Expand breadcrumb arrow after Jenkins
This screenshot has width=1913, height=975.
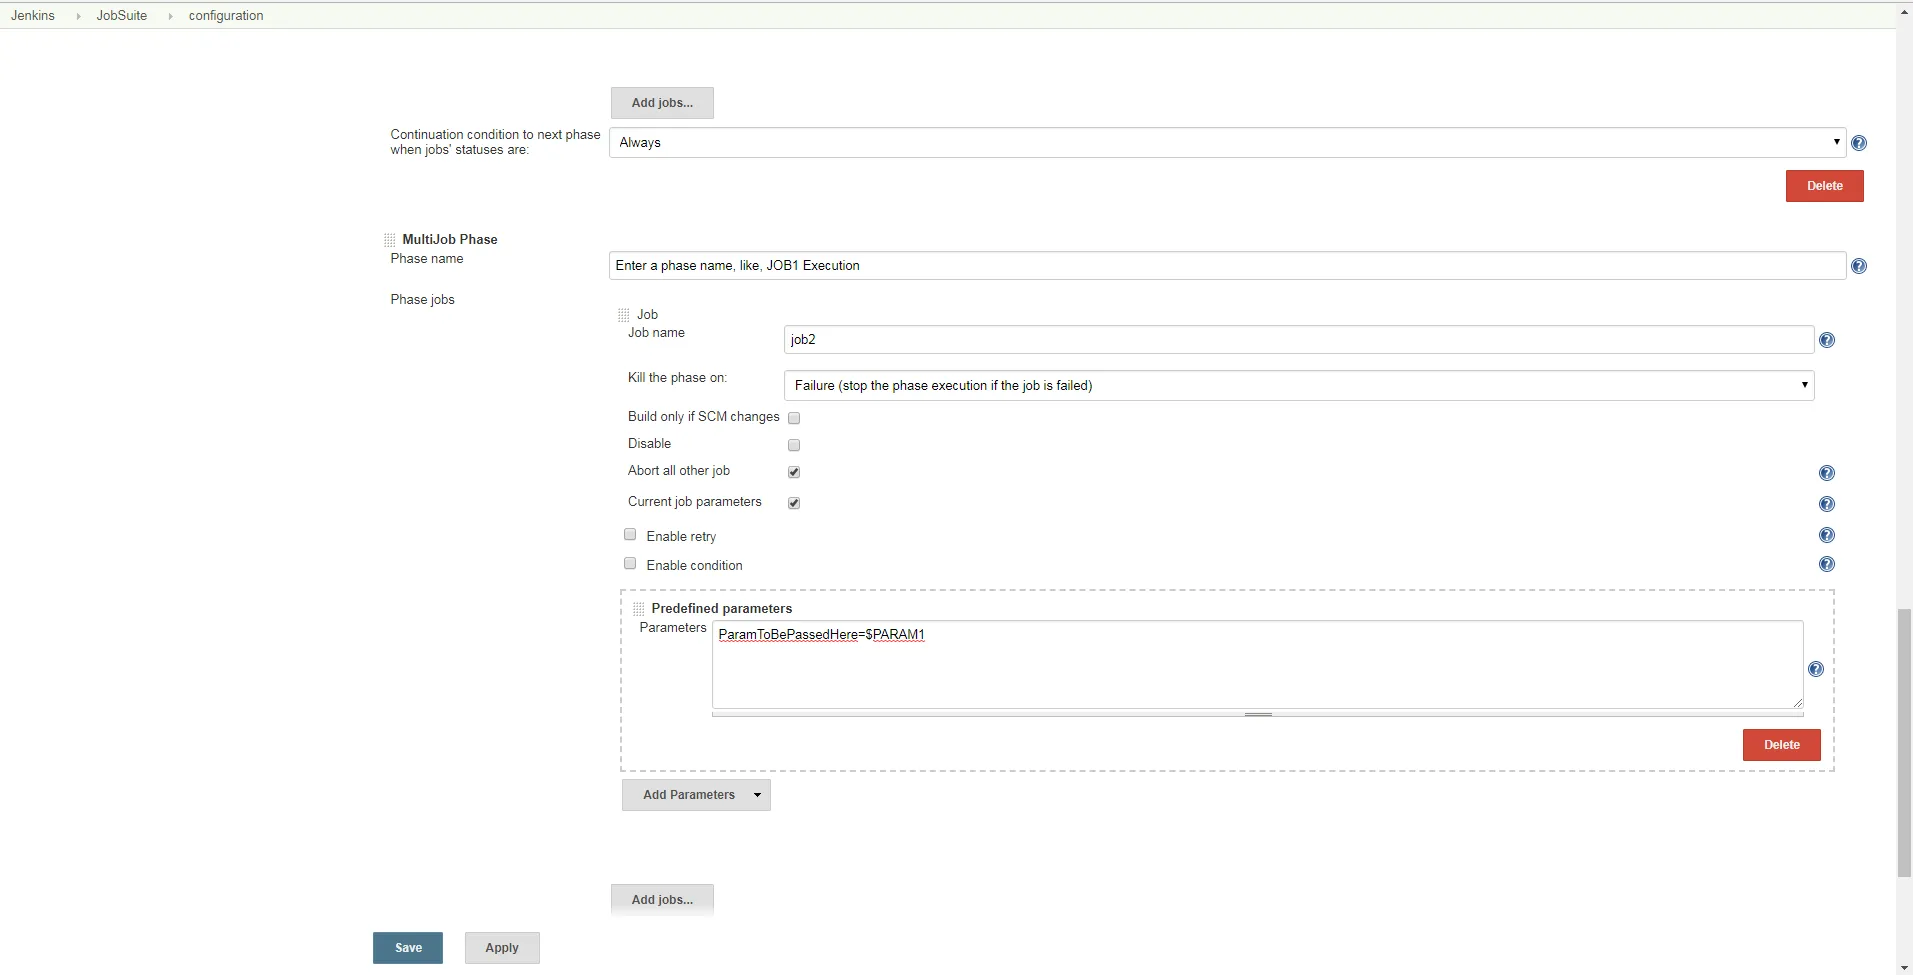coord(78,16)
